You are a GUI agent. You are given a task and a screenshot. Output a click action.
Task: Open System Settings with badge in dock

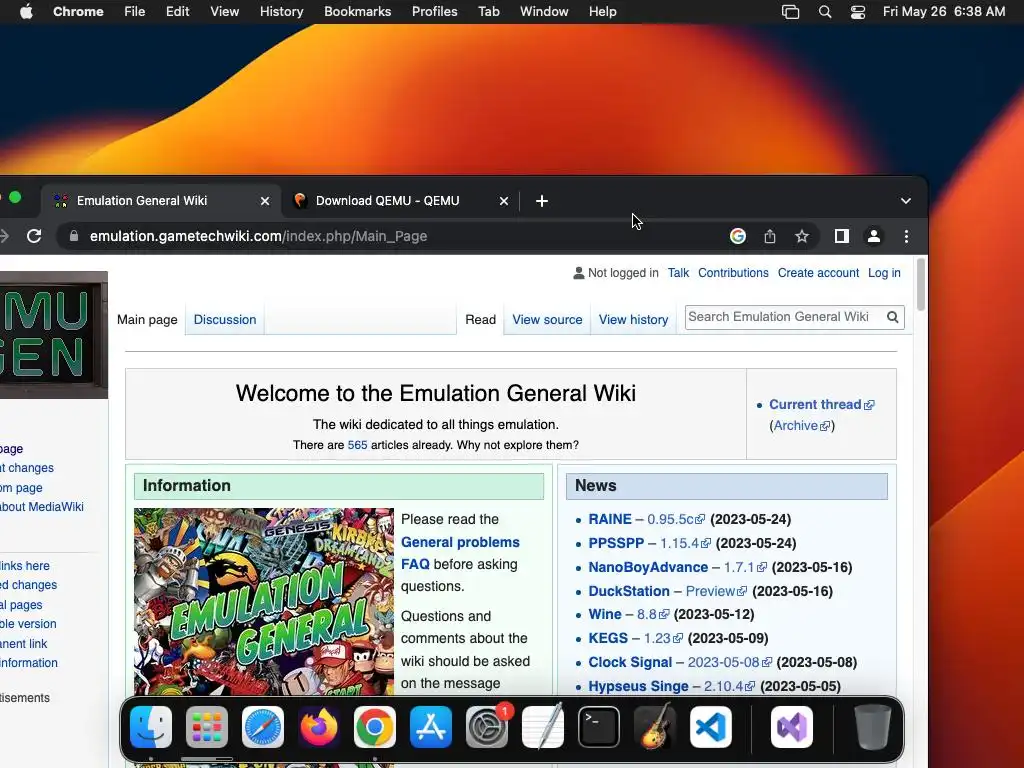tap(487, 727)
